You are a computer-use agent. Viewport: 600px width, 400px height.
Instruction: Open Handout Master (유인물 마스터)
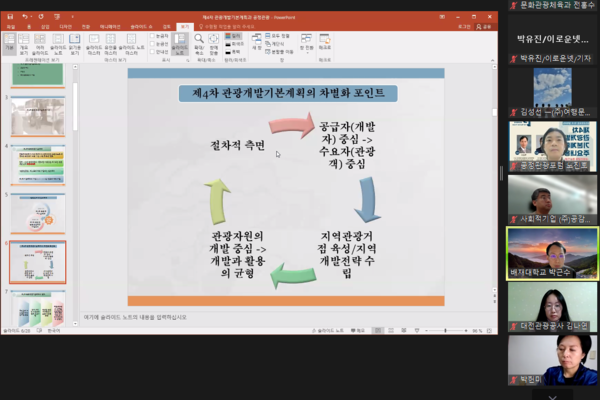[x=111, y=44]
